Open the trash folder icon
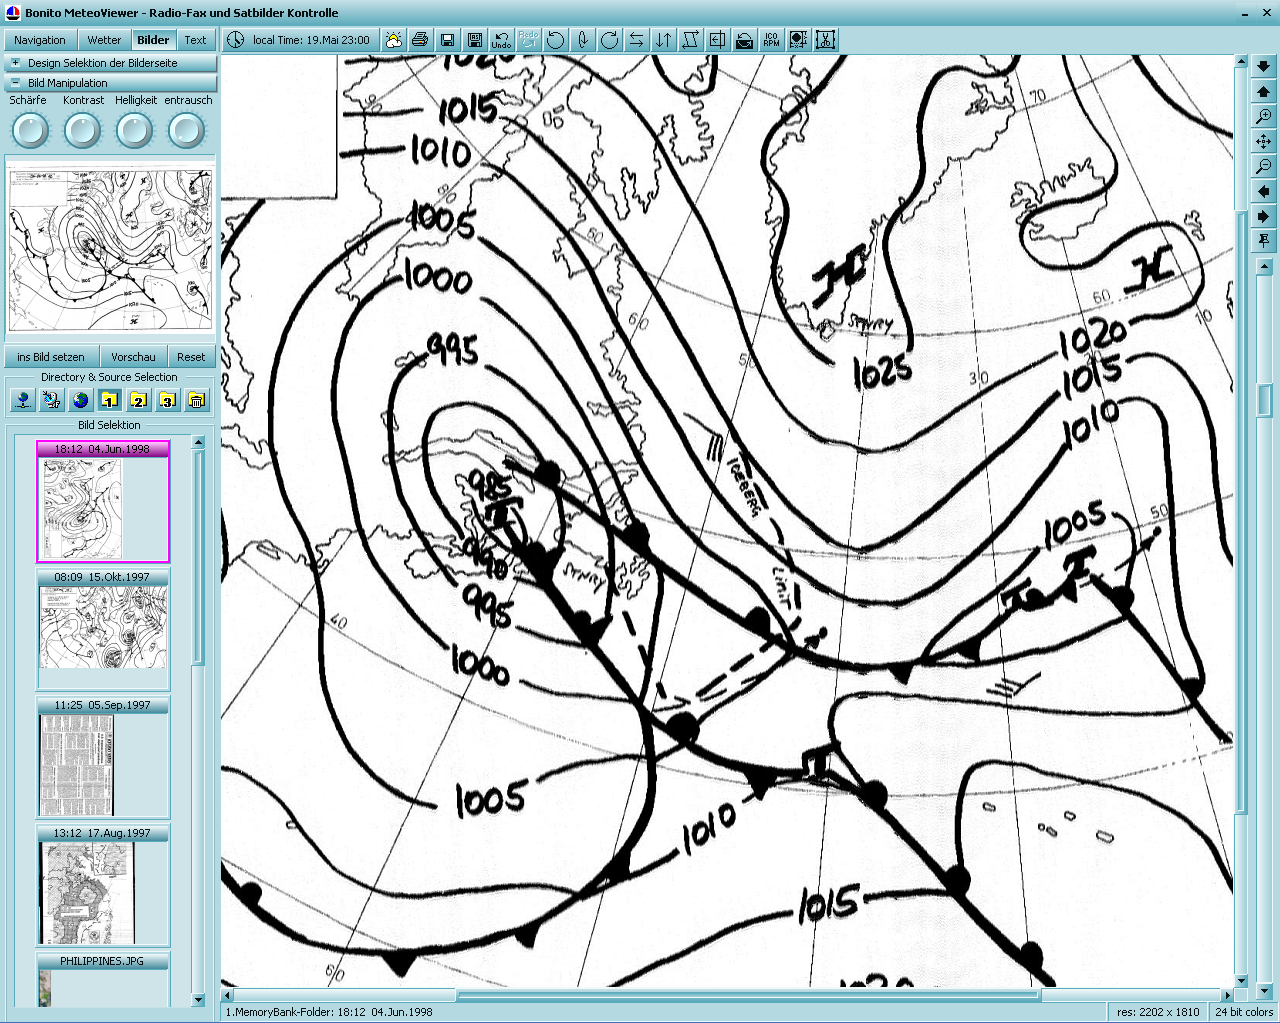Image resolution: width=1280 pixels, height=1023 pixels. click(197, 400)
